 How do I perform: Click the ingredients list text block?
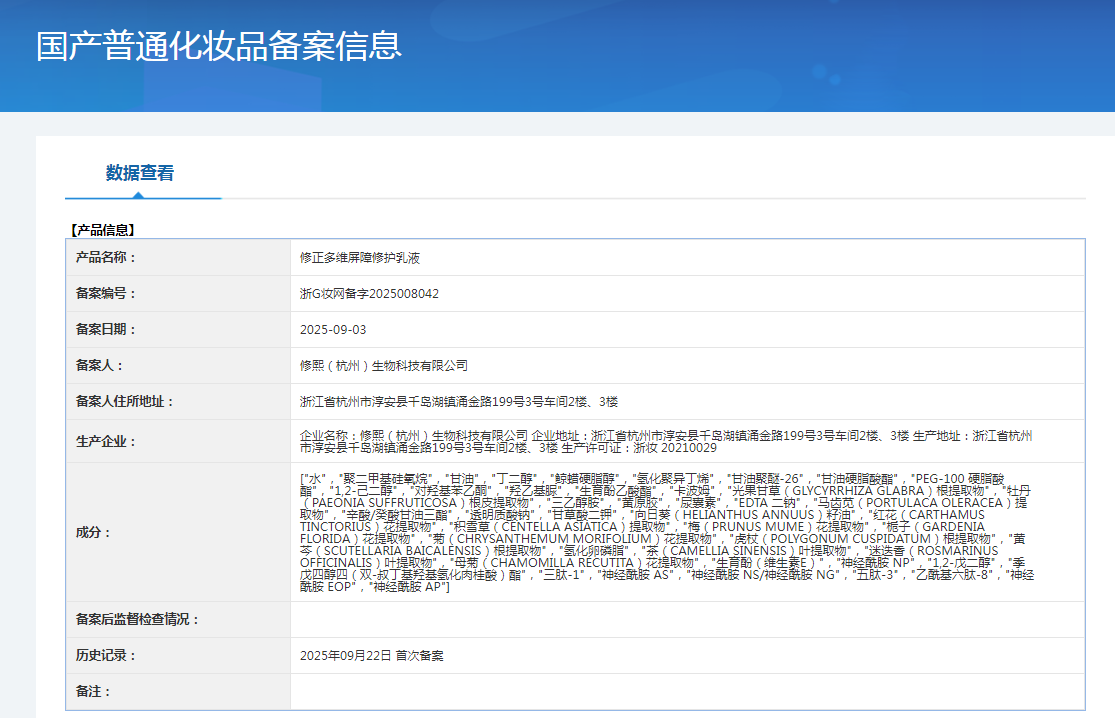tap(665, 532)
